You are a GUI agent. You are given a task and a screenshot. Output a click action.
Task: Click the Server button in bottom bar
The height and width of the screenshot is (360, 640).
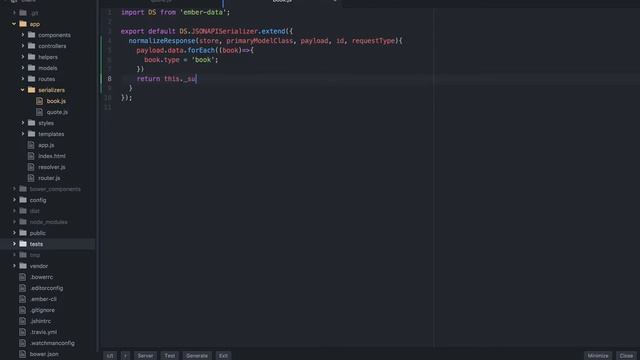point(145,356)
